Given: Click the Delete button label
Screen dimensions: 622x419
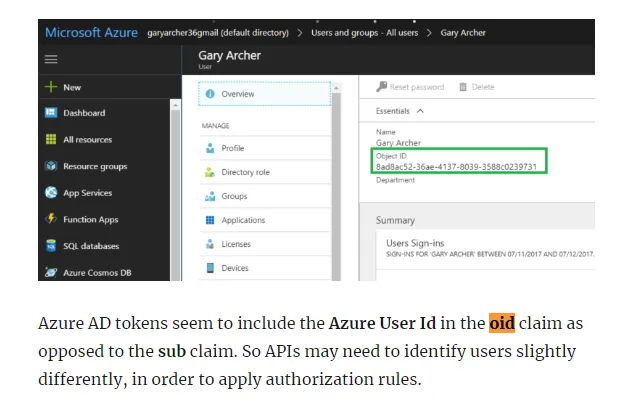Looking at the screenshot, I should point(483,87).
